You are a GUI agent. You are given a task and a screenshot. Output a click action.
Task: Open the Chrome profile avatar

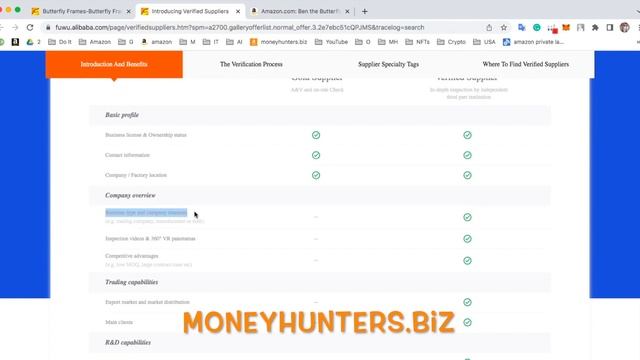[x=624, y=27]
